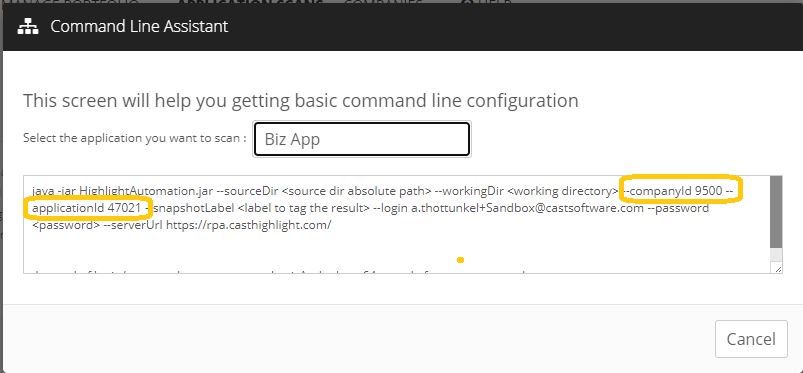Click the scrollbar track below the thumb
Viewport: 803px width, 373px height.
coord(775,256)
